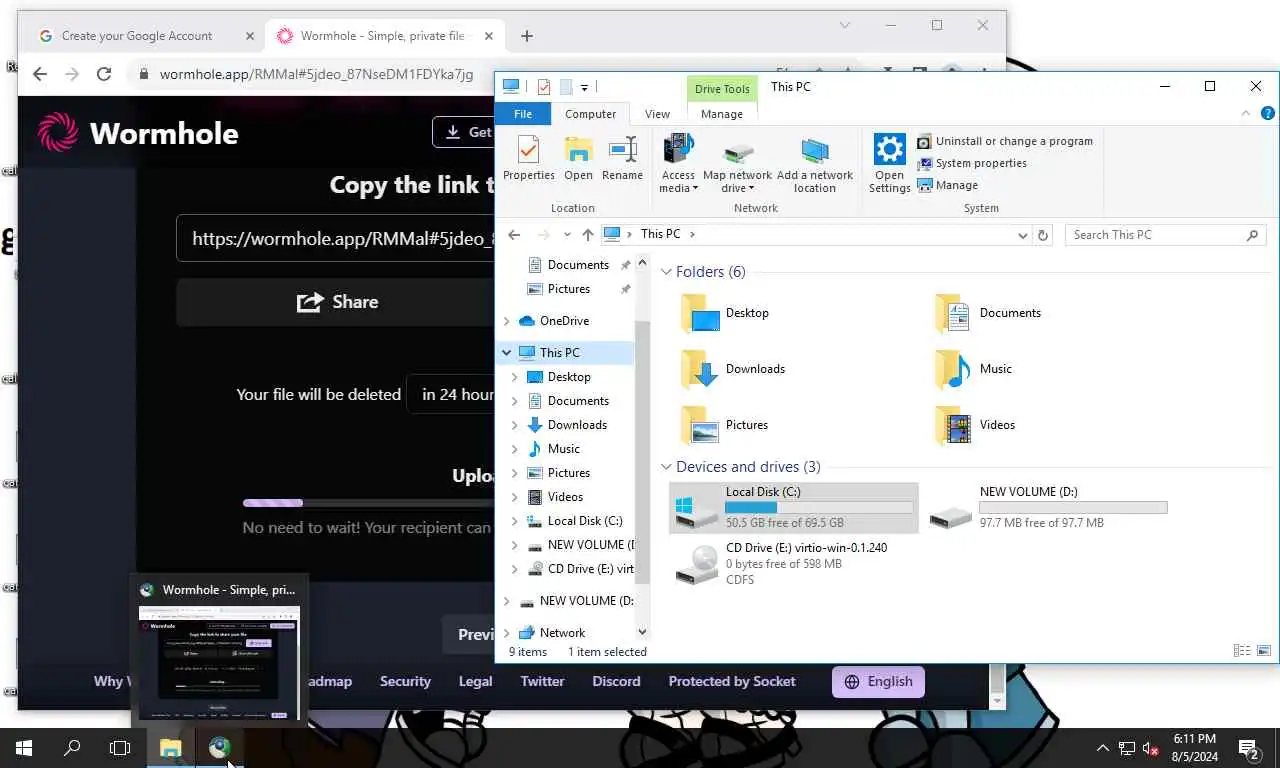Image resolution: width=1280 pixels, height=768 pixels.
Task: Go back in Chrome browser
Action: (40, 74)
